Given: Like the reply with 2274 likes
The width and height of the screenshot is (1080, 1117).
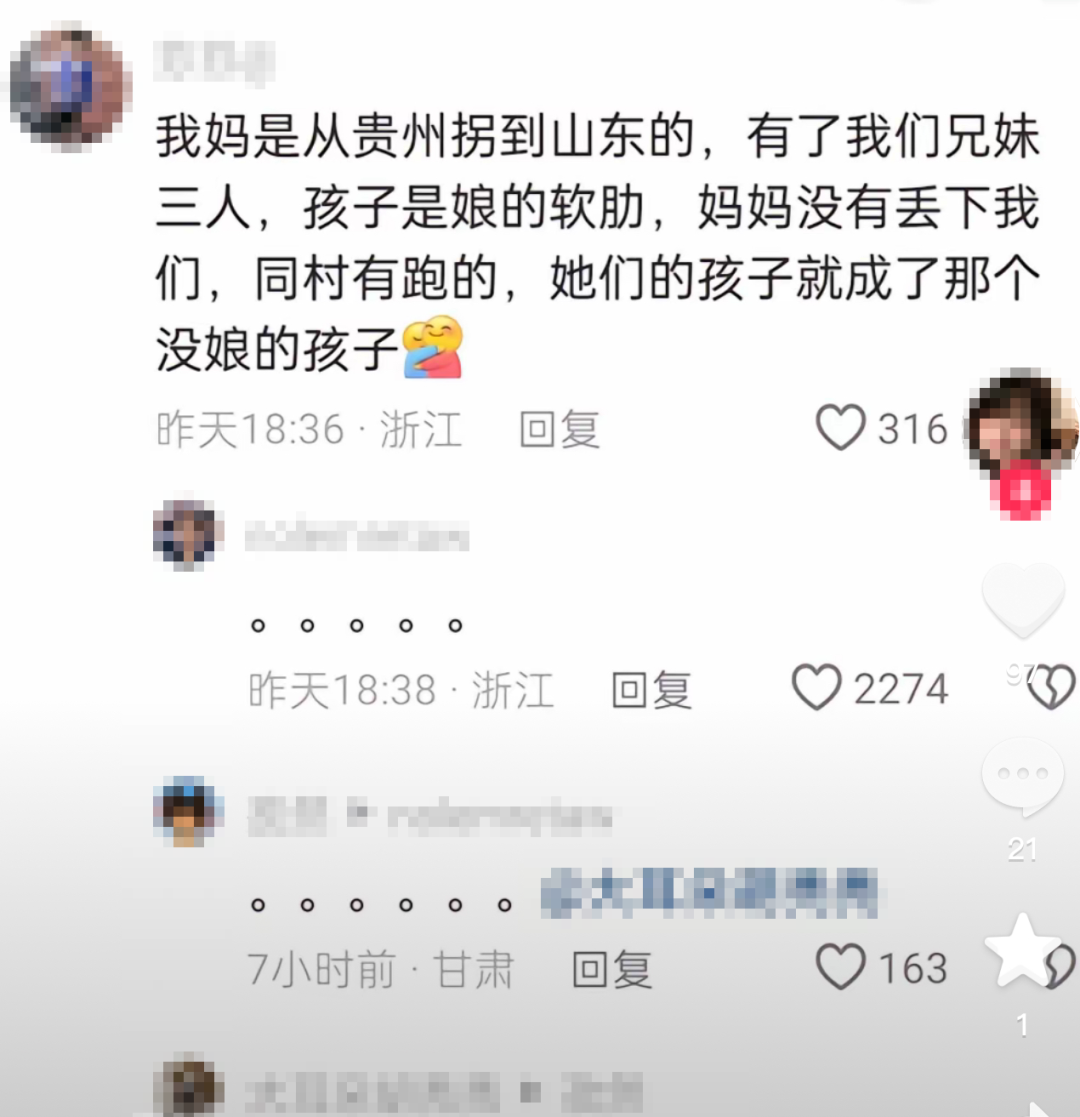Looking at the screenshot, I should pyautogui.click(x=816, y=687).
